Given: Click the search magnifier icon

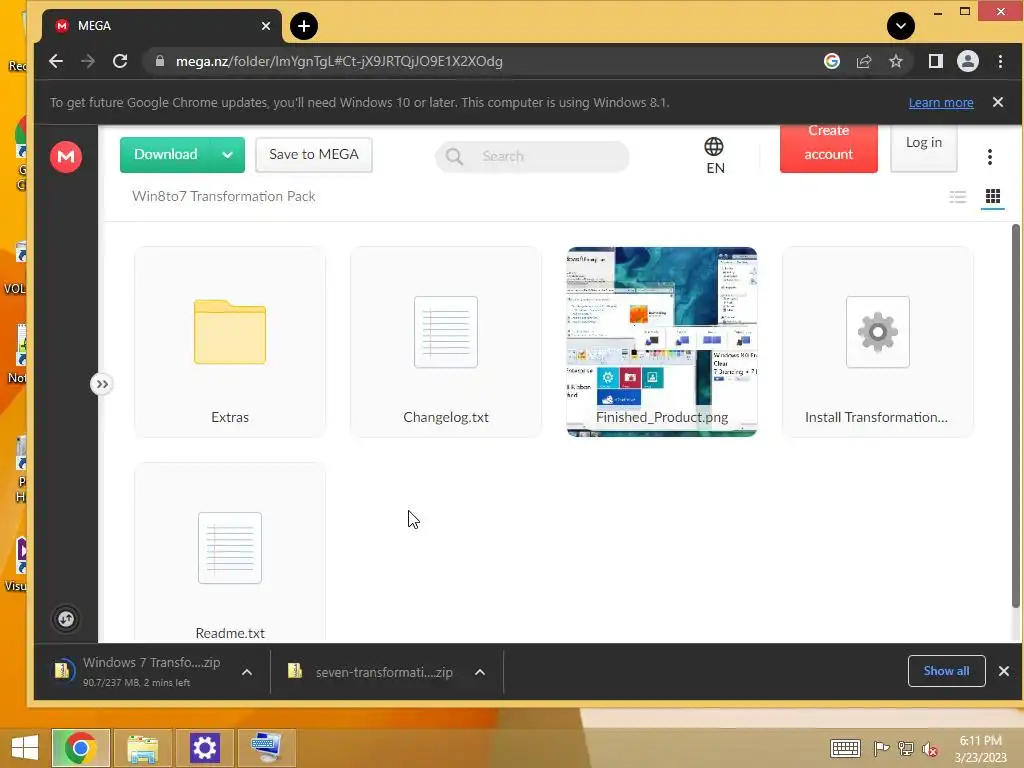Looking at the screenshot, I should [x=454, y=157].
